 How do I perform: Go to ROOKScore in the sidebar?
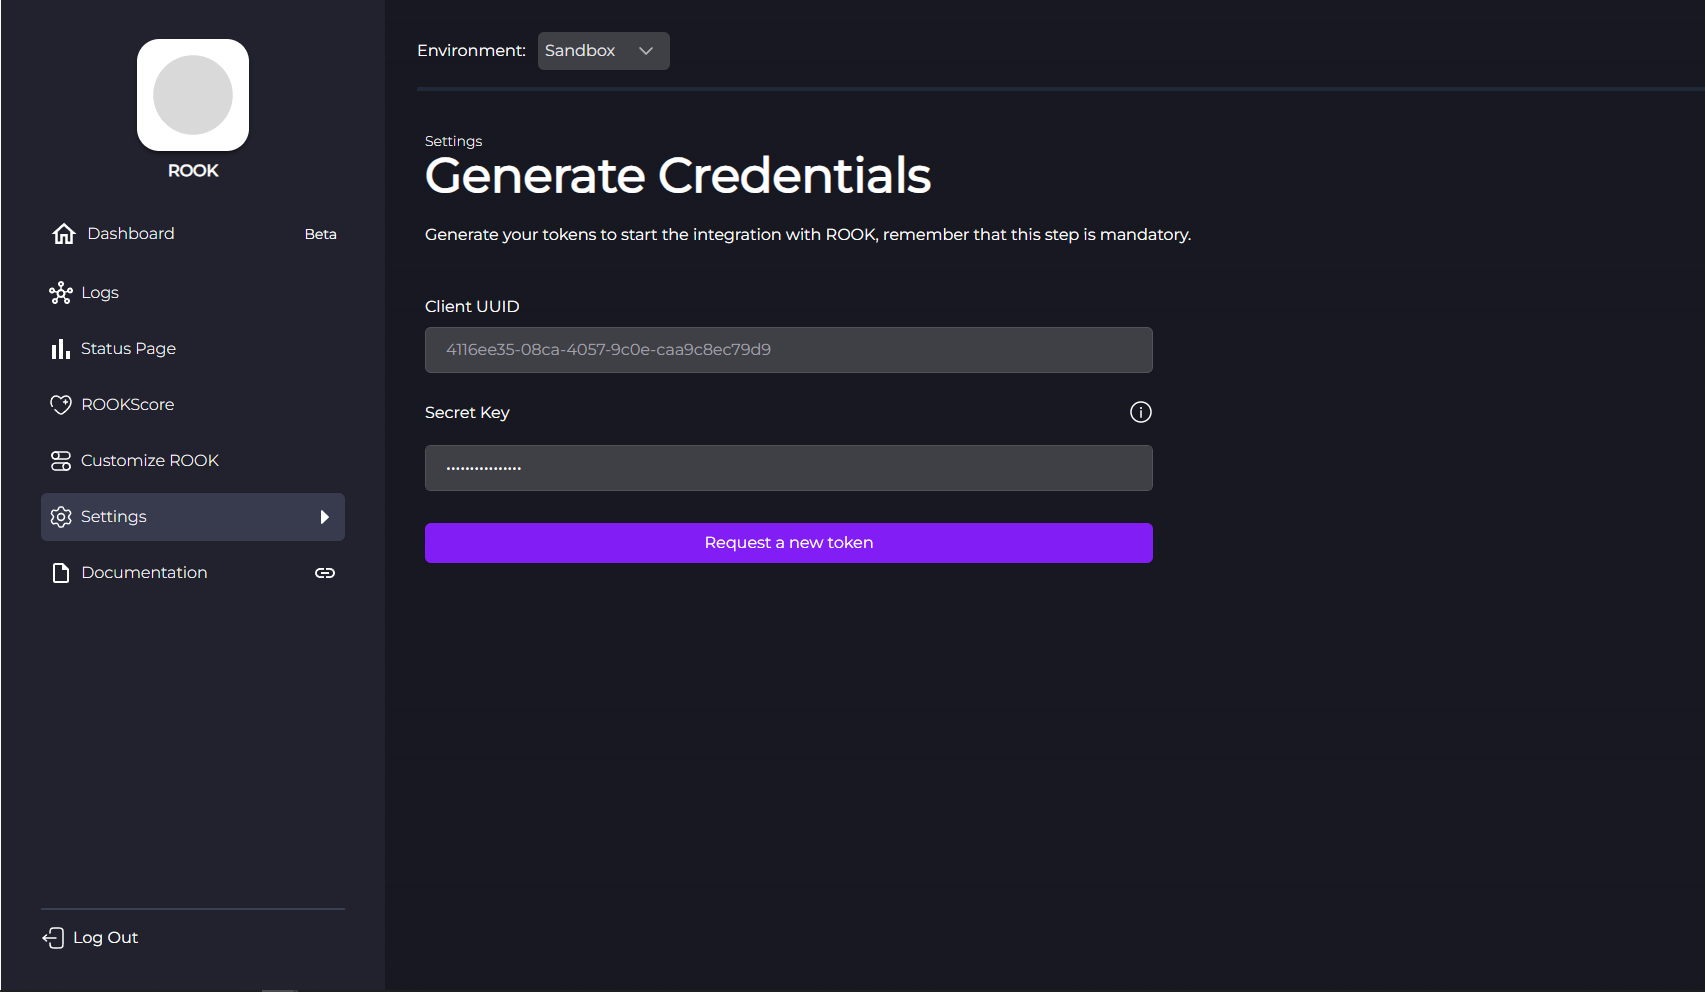tap(127, 405)
